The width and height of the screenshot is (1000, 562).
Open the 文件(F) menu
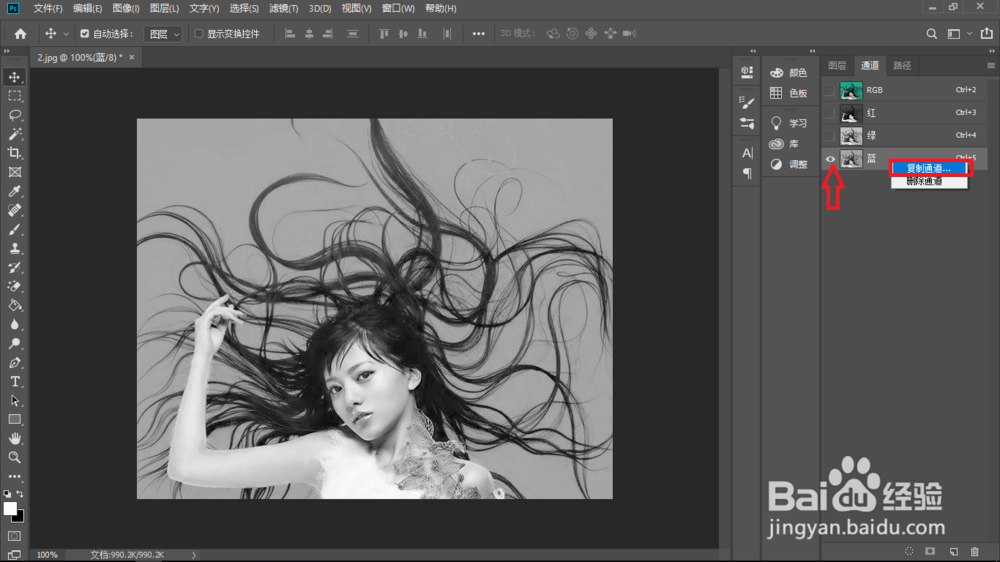(48, 8)
